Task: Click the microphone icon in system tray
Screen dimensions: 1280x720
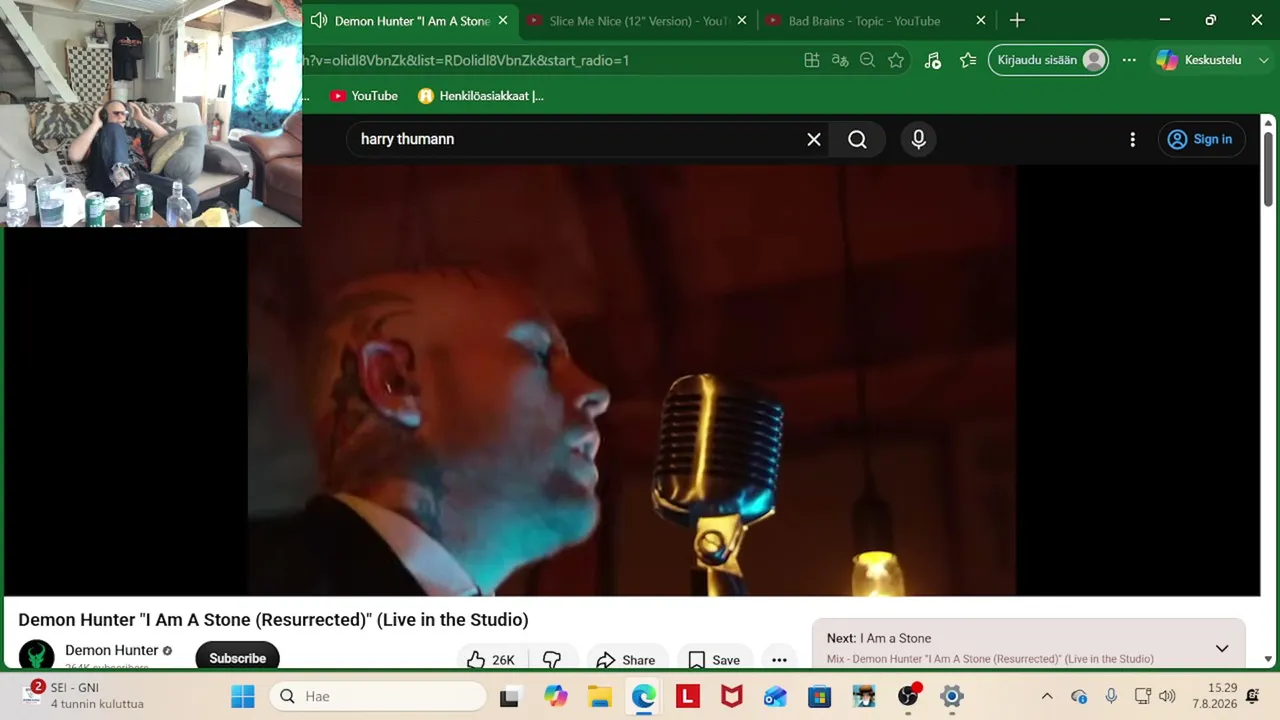Action: coord(1111,696)
